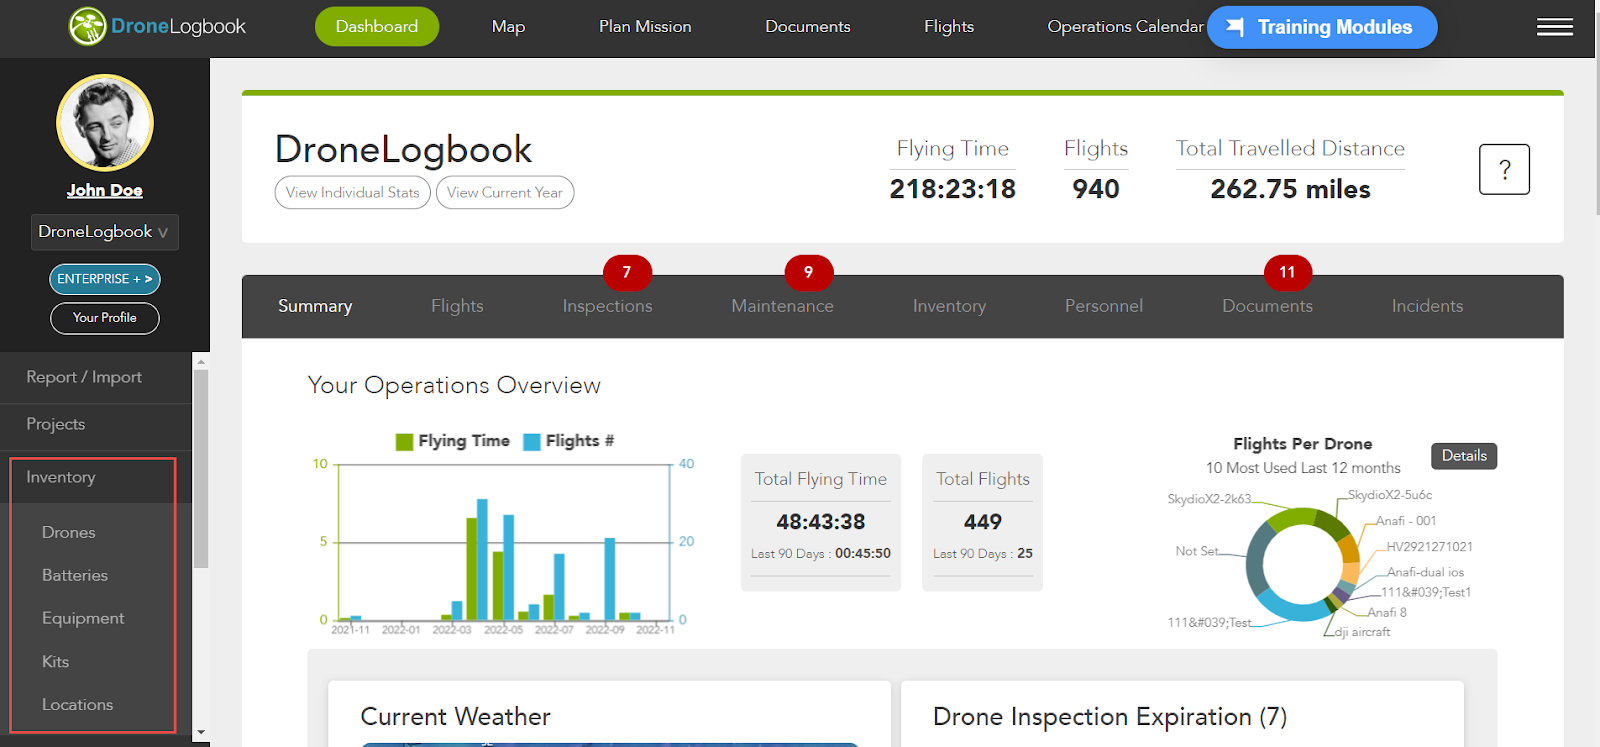Open Drones under Inventory
Image resolution: width=1600 pixels, height=747 pixels.
click(69, 533)
